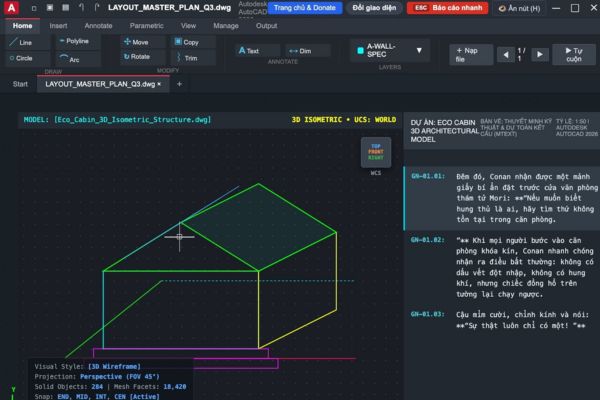Maximize the AutoCAD window
The height and width of the screenshot is (400, 600).
point(575,8)
